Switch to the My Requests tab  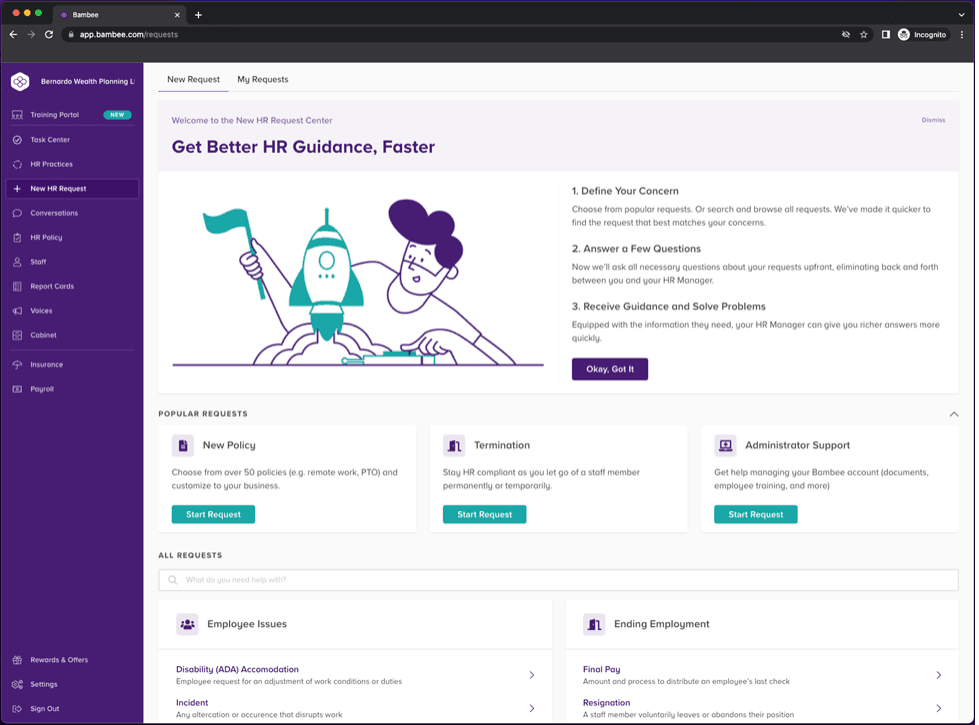(262, 79)
